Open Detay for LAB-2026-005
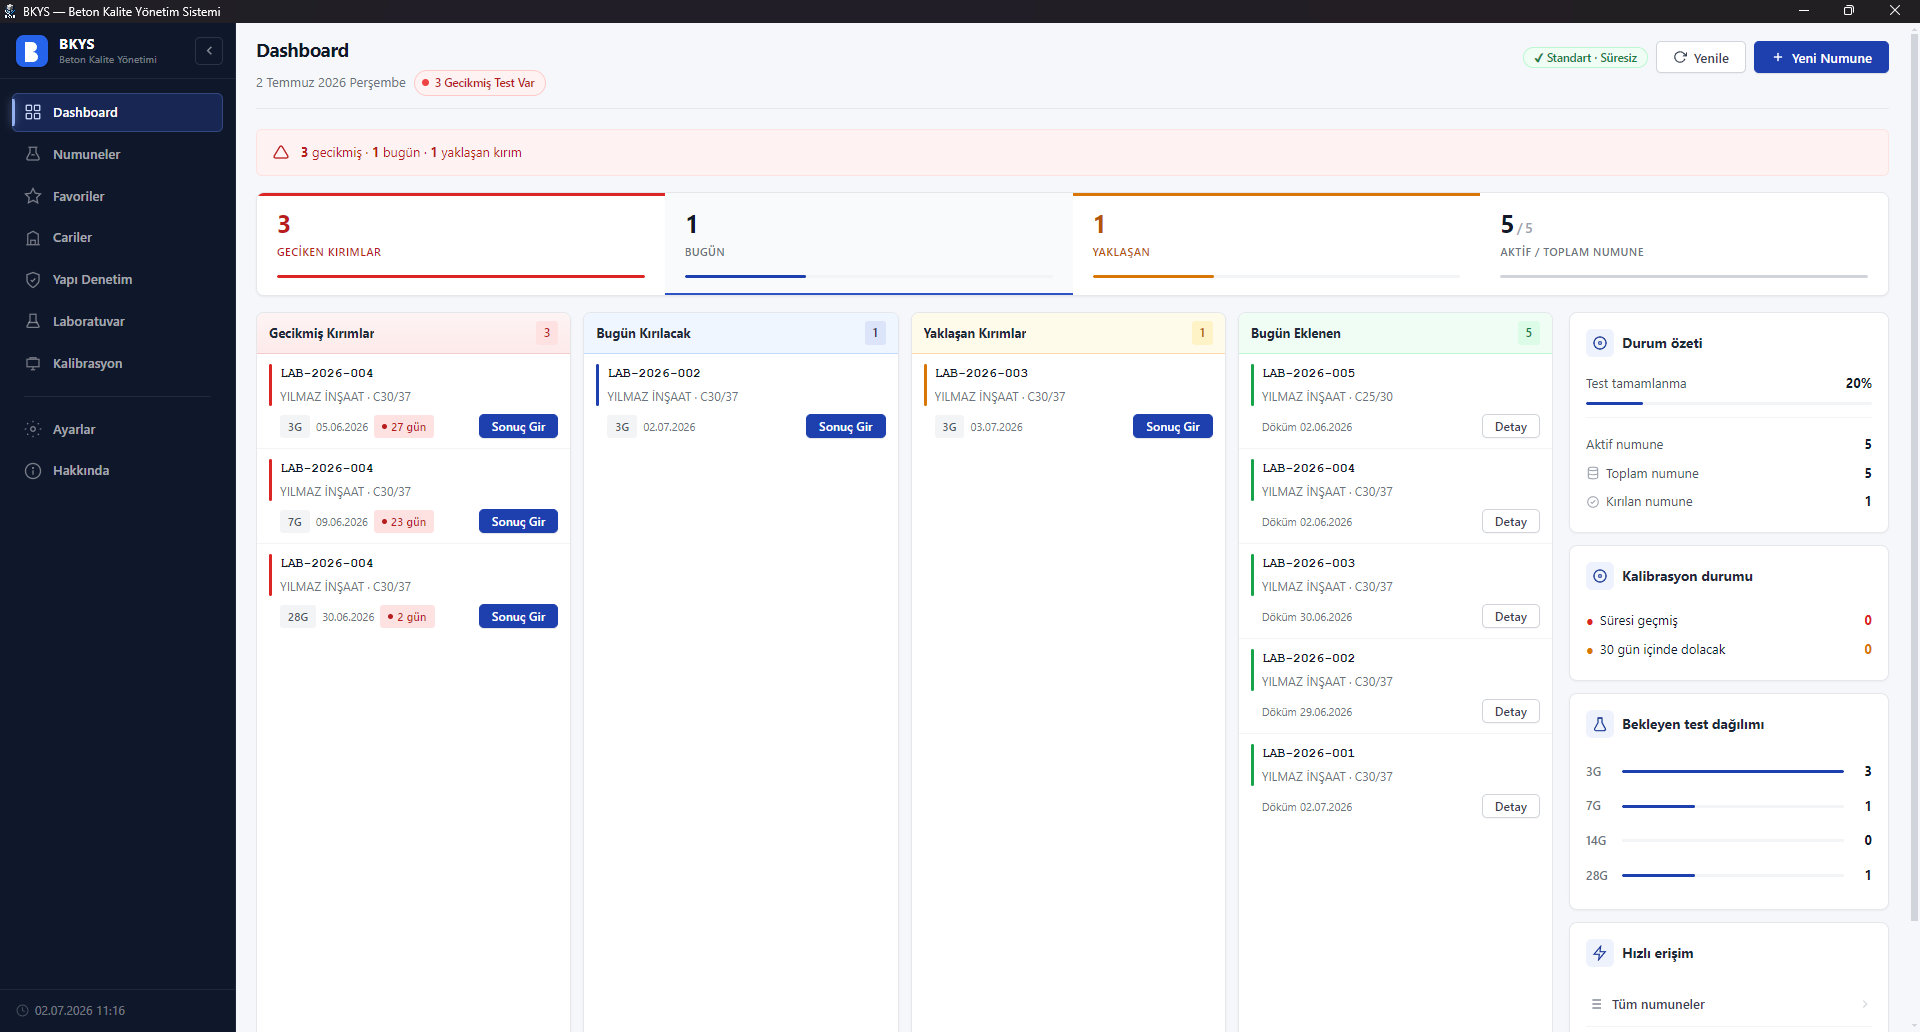Image resolution: width=1920 pixels, height=1032 pixels. tap(1510, 427)
